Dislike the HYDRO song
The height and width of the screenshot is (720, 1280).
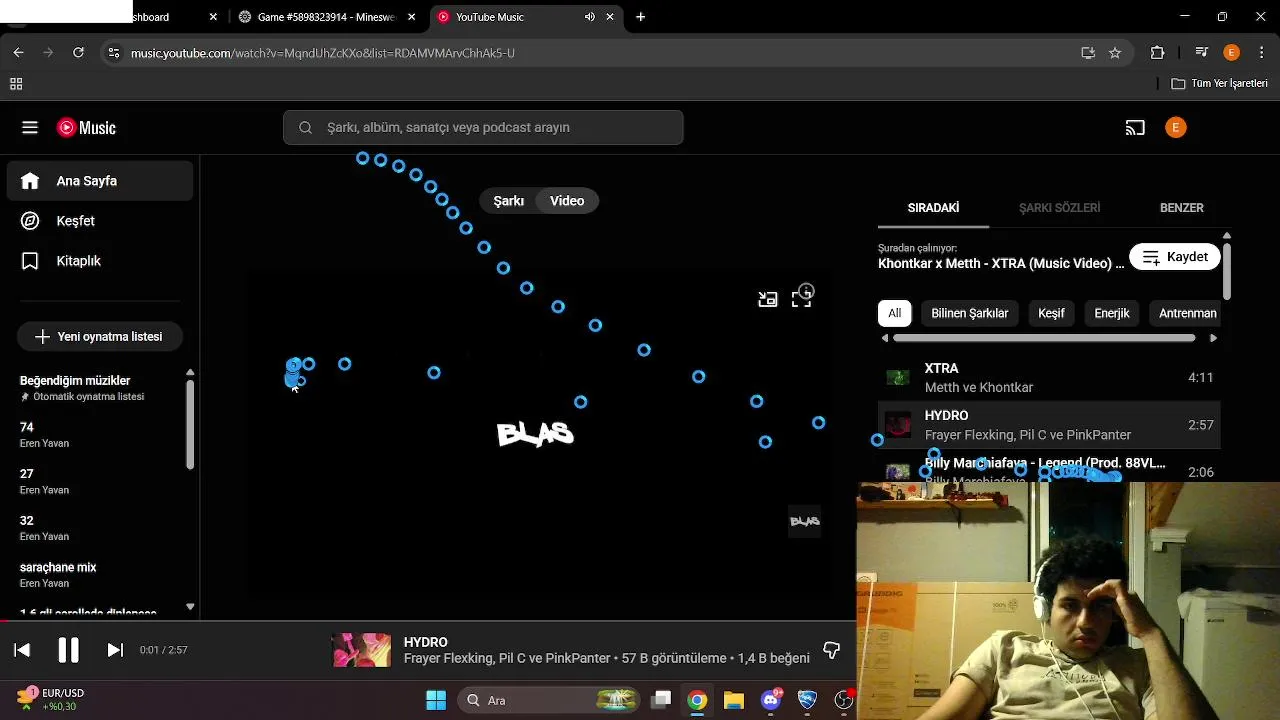coord(831,650)
